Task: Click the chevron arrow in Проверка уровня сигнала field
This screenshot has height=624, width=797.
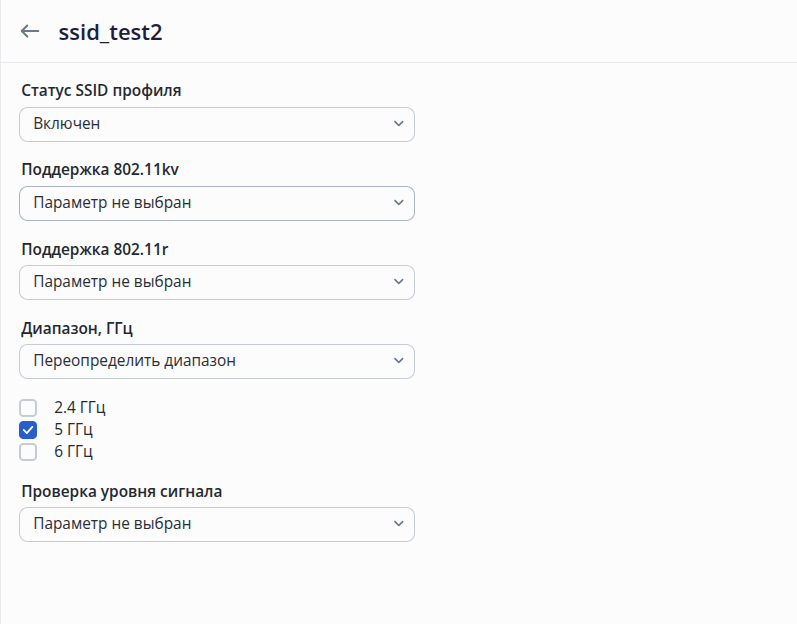Action: (398, 523)
